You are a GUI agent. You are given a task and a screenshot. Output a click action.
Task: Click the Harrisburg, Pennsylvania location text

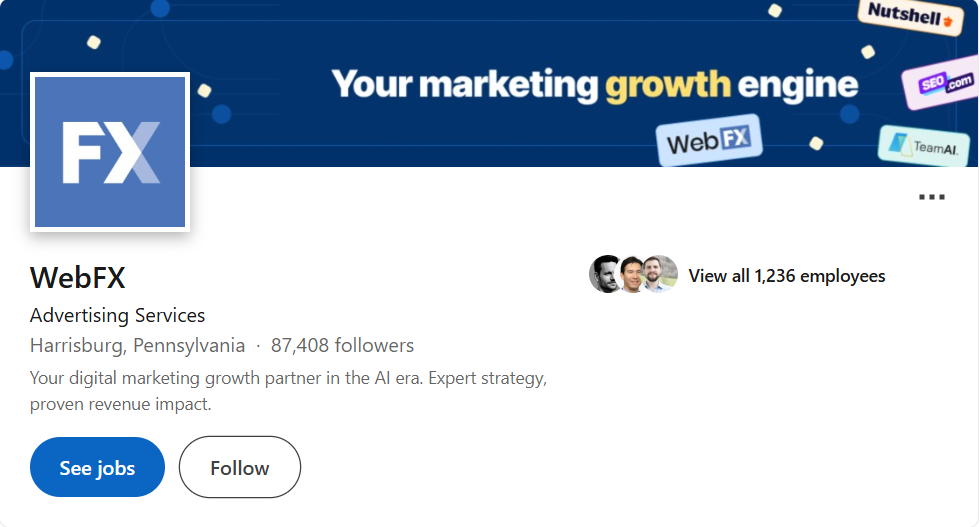[x=138, y=346]
